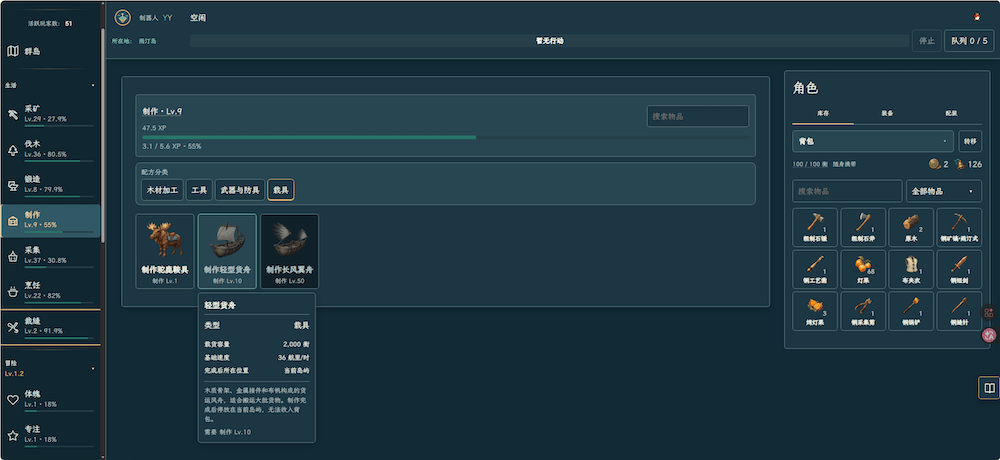This screenshot has width=1000, height=460.
Task: Click the gold coin currency icon
Action: point(934,164)
